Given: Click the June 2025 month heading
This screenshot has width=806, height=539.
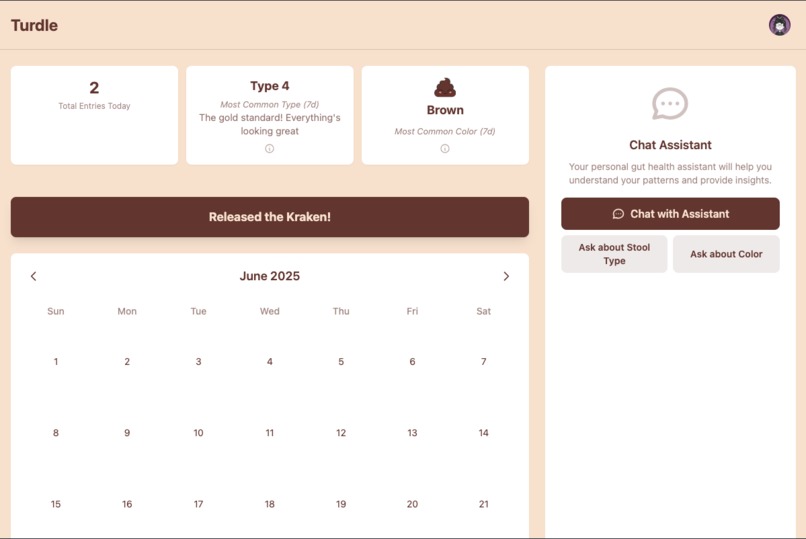Looking at the screenshot, I should point(269,276).
